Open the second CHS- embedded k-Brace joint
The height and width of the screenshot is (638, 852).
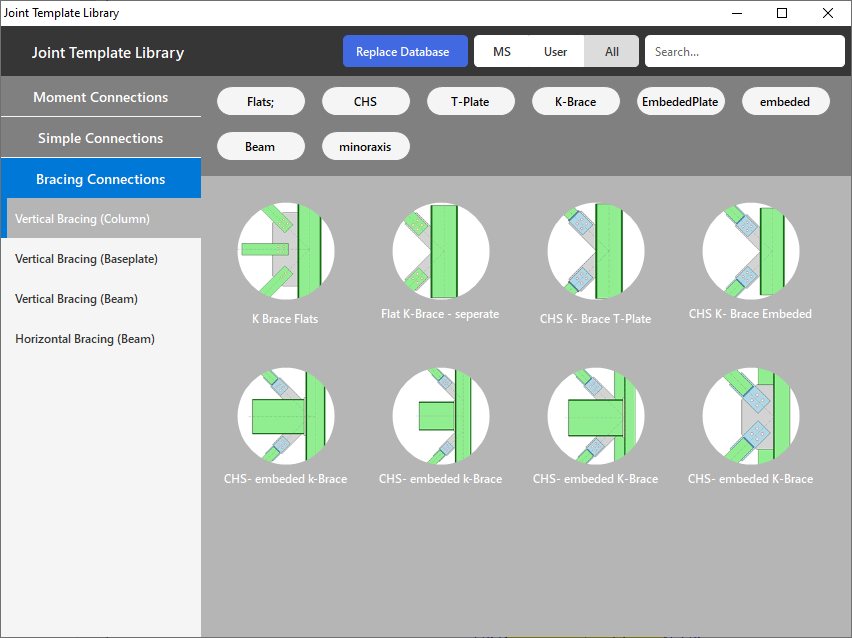[x=440, y=416]
